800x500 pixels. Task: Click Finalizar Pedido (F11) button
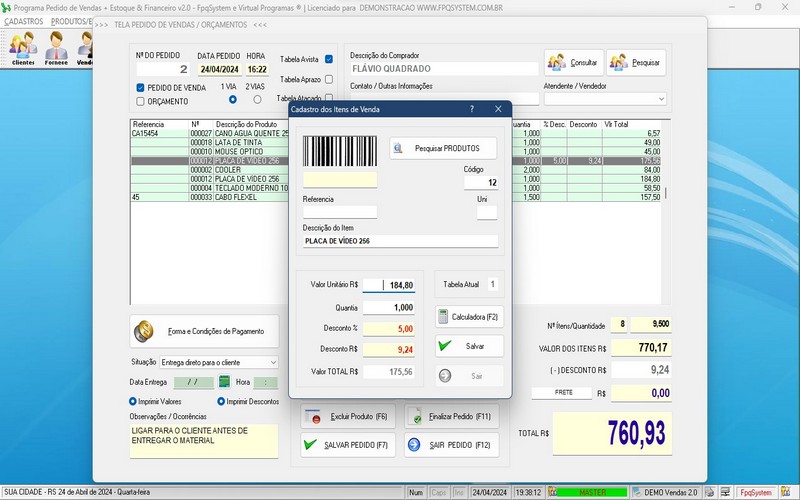[452, 416]
